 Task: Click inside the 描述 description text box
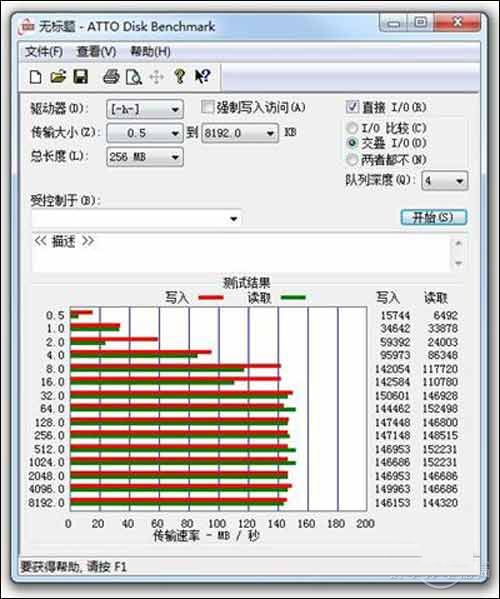click(242, 253)
